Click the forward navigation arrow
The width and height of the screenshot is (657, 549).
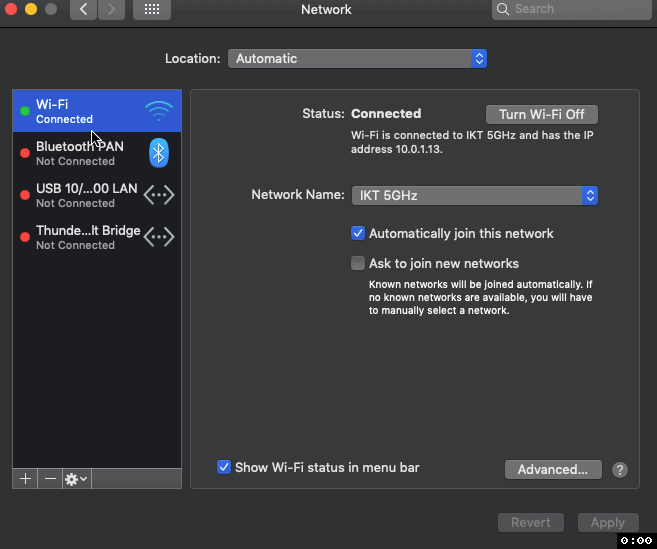click(111, 9)
